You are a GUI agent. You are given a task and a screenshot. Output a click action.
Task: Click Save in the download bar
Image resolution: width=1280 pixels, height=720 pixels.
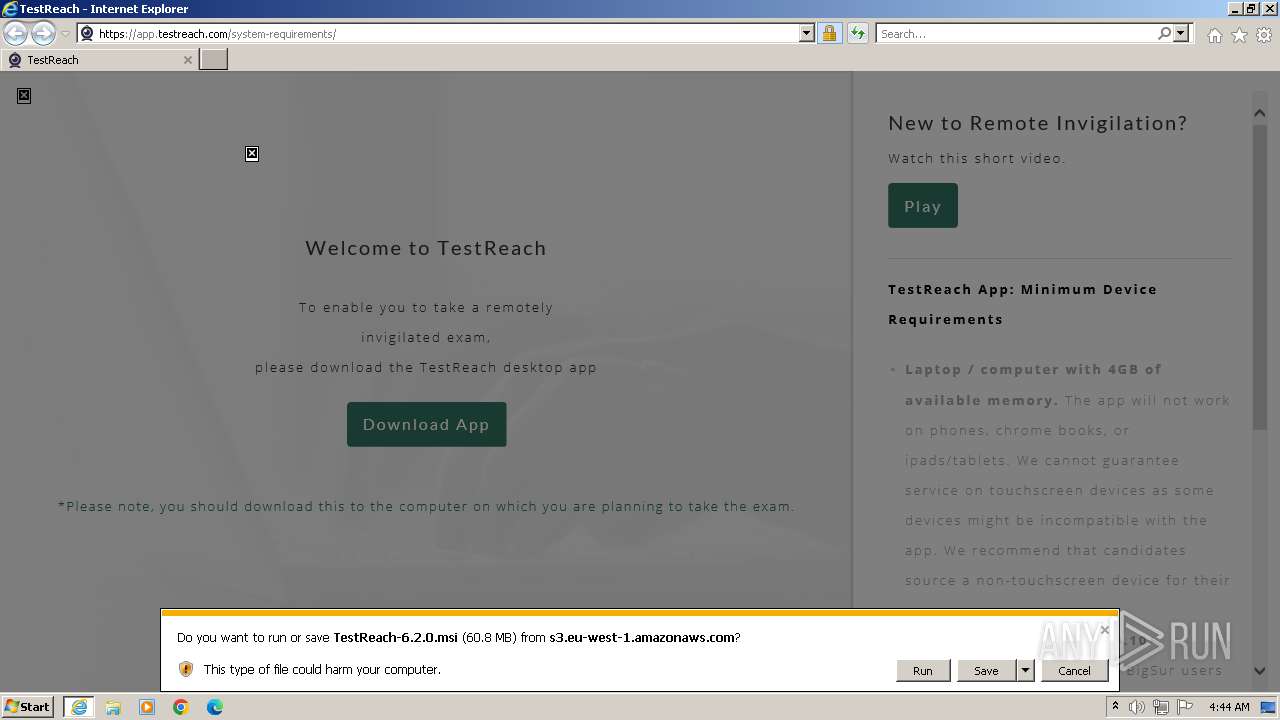click(x=986, y=671)
